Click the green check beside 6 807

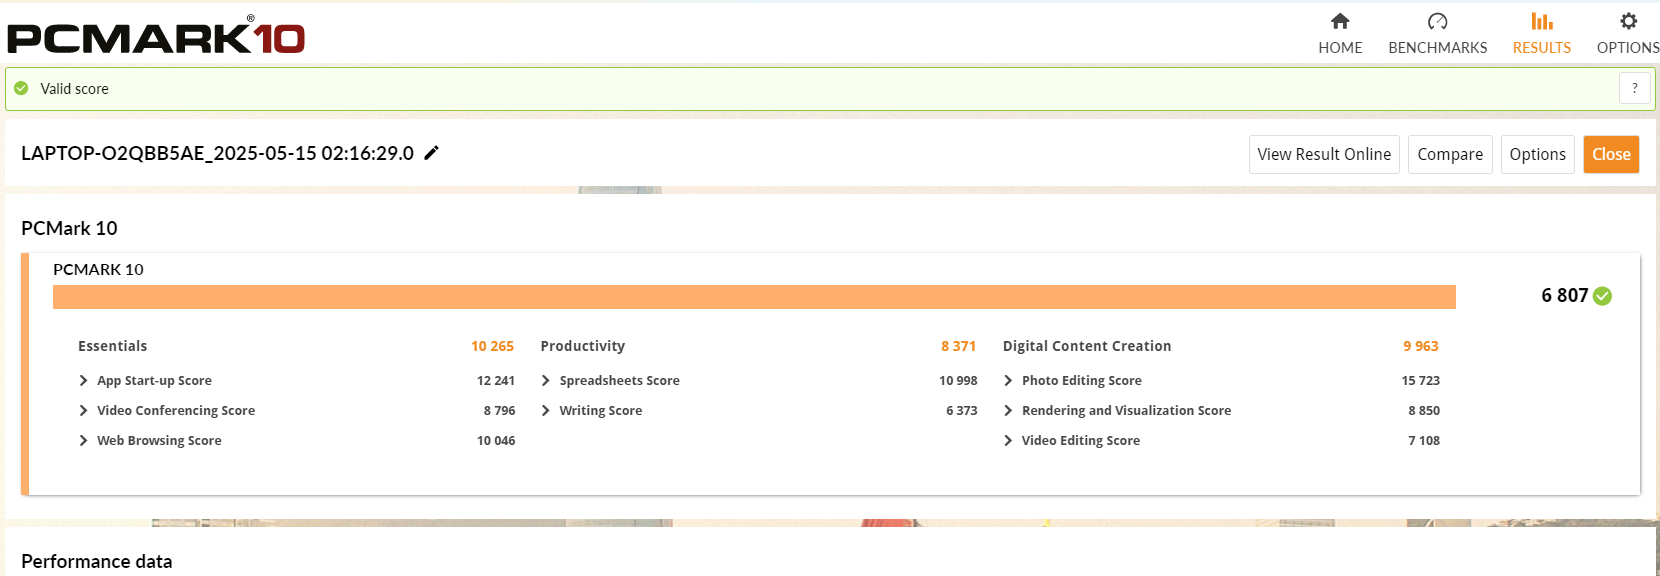pos(1602,296)
